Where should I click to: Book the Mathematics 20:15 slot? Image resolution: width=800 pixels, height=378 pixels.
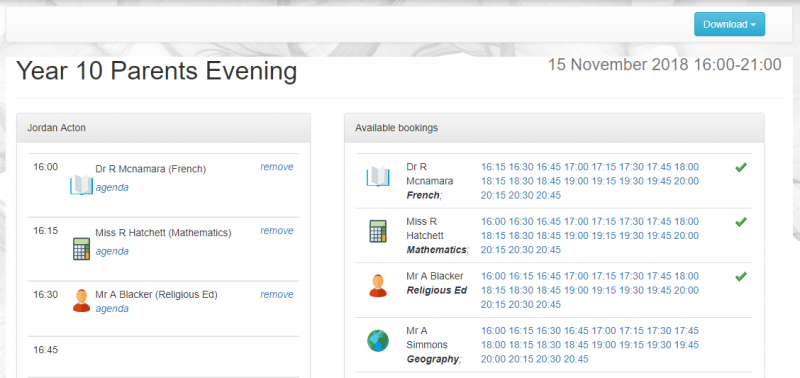(493, 250)
